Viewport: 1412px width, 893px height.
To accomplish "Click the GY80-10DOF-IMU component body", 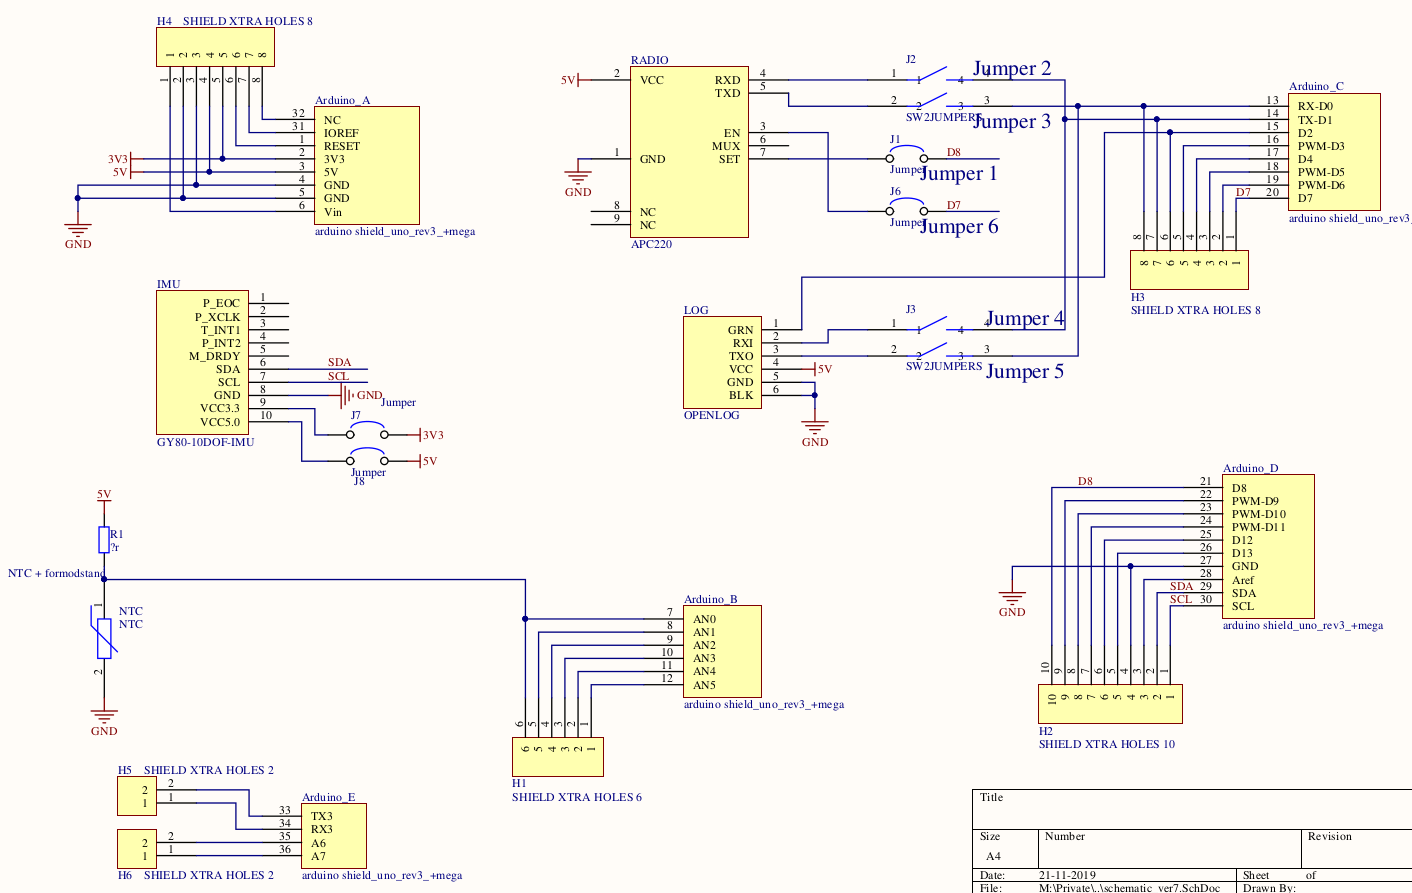I will tap(202, 362).
